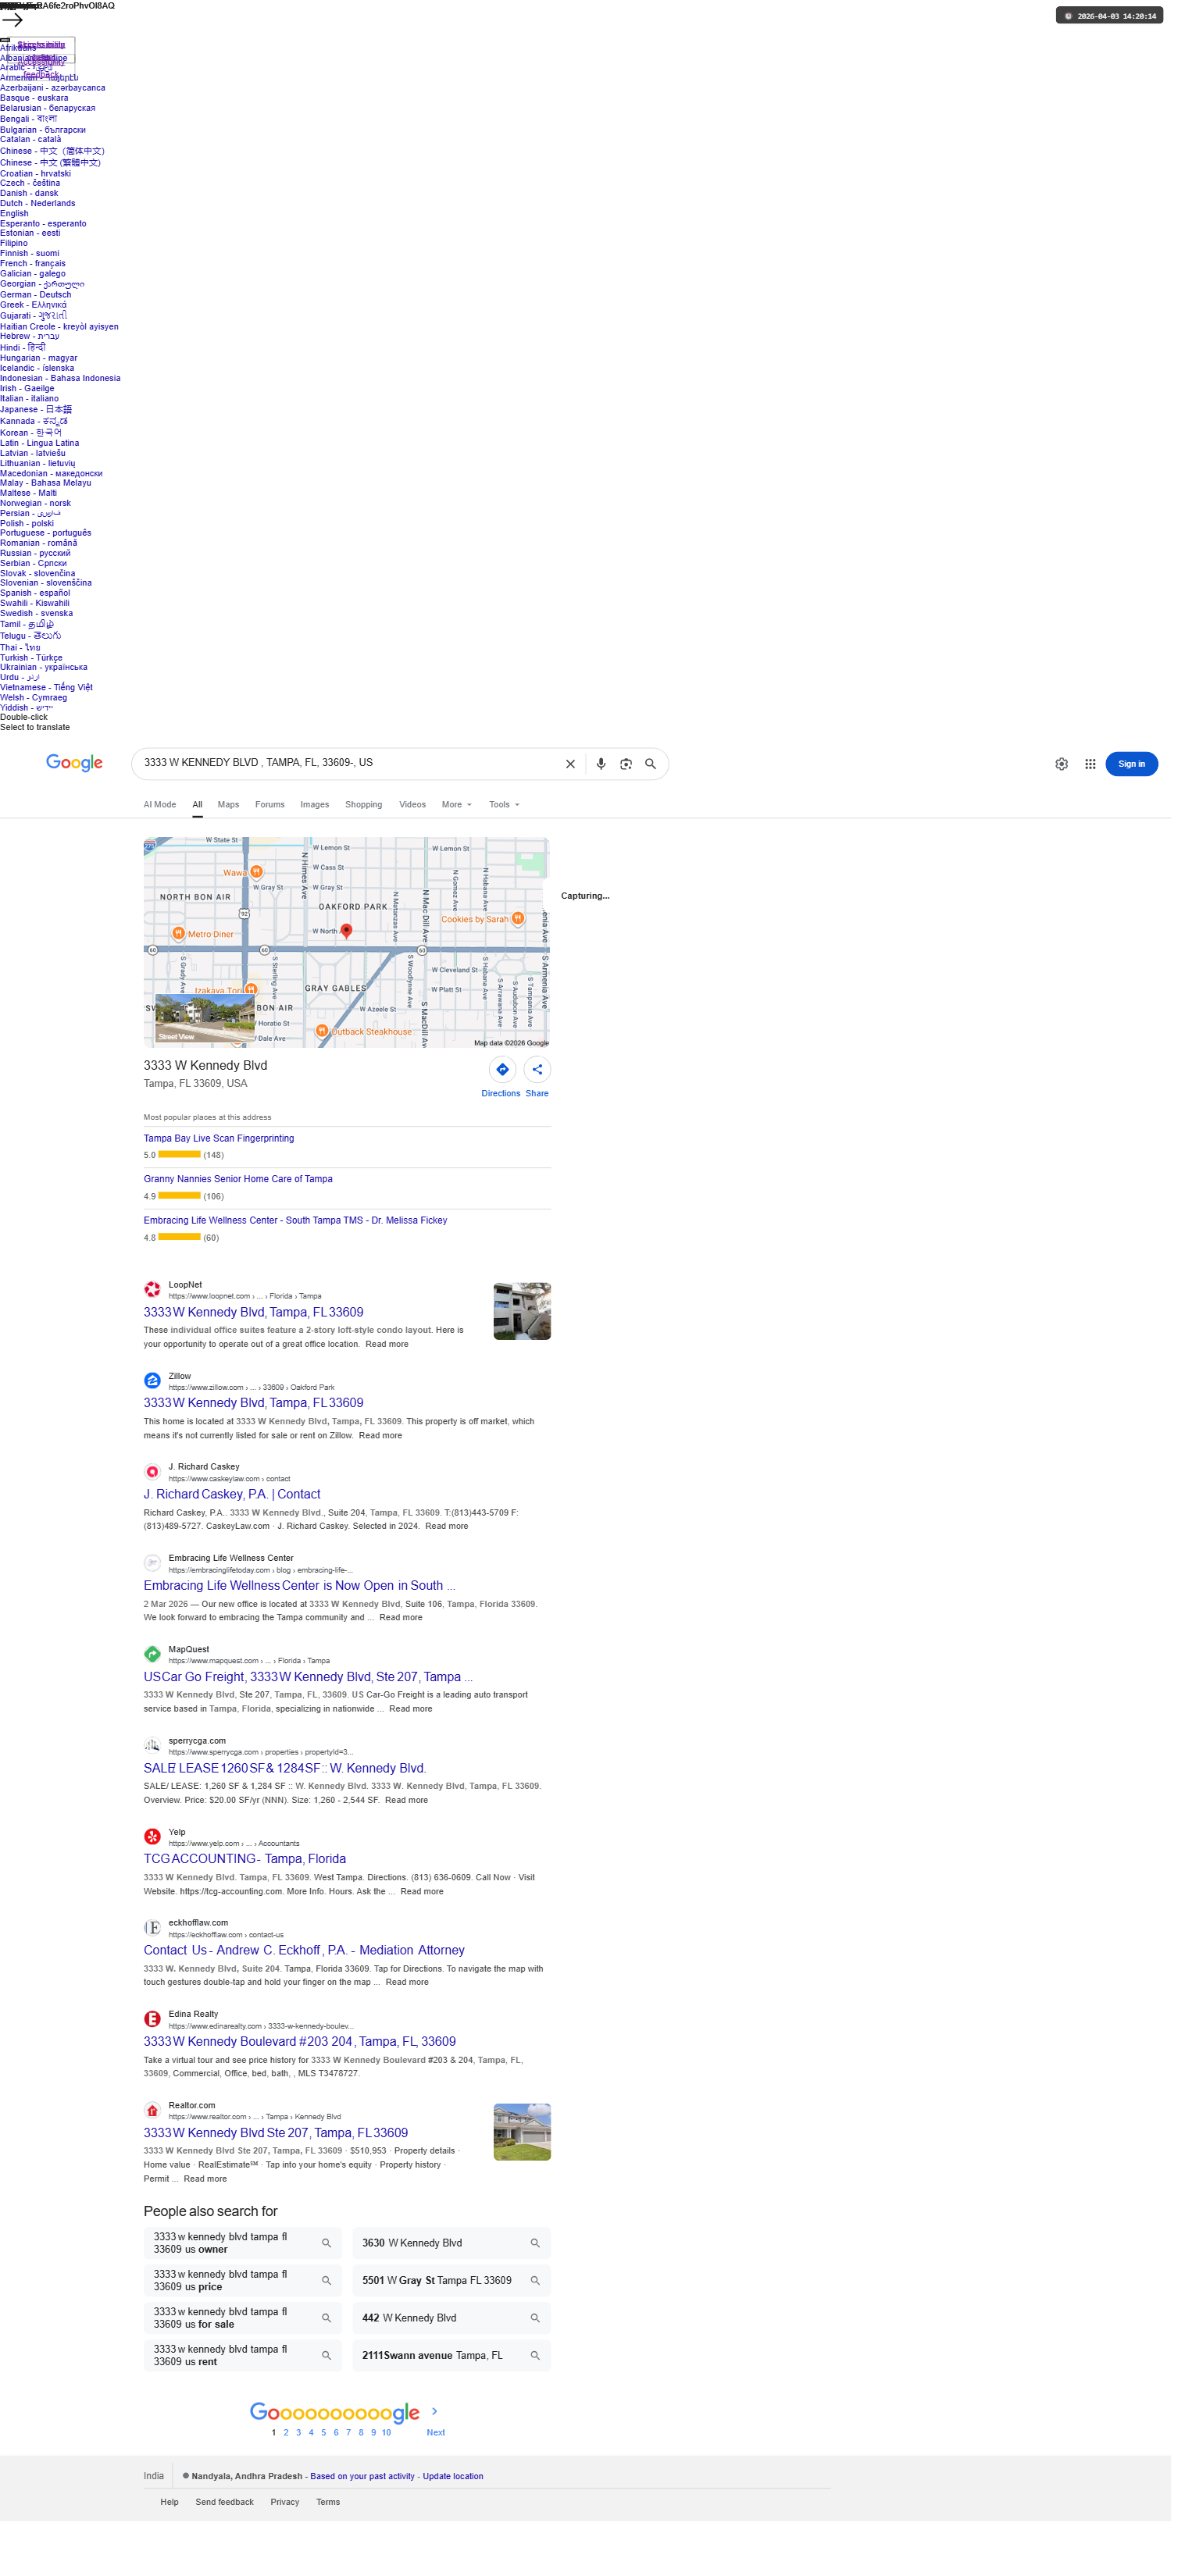Open the Zillow 3333 W Kennedy result
The height and width of the screenshot is (2576, 1185).
[253, 1403]
